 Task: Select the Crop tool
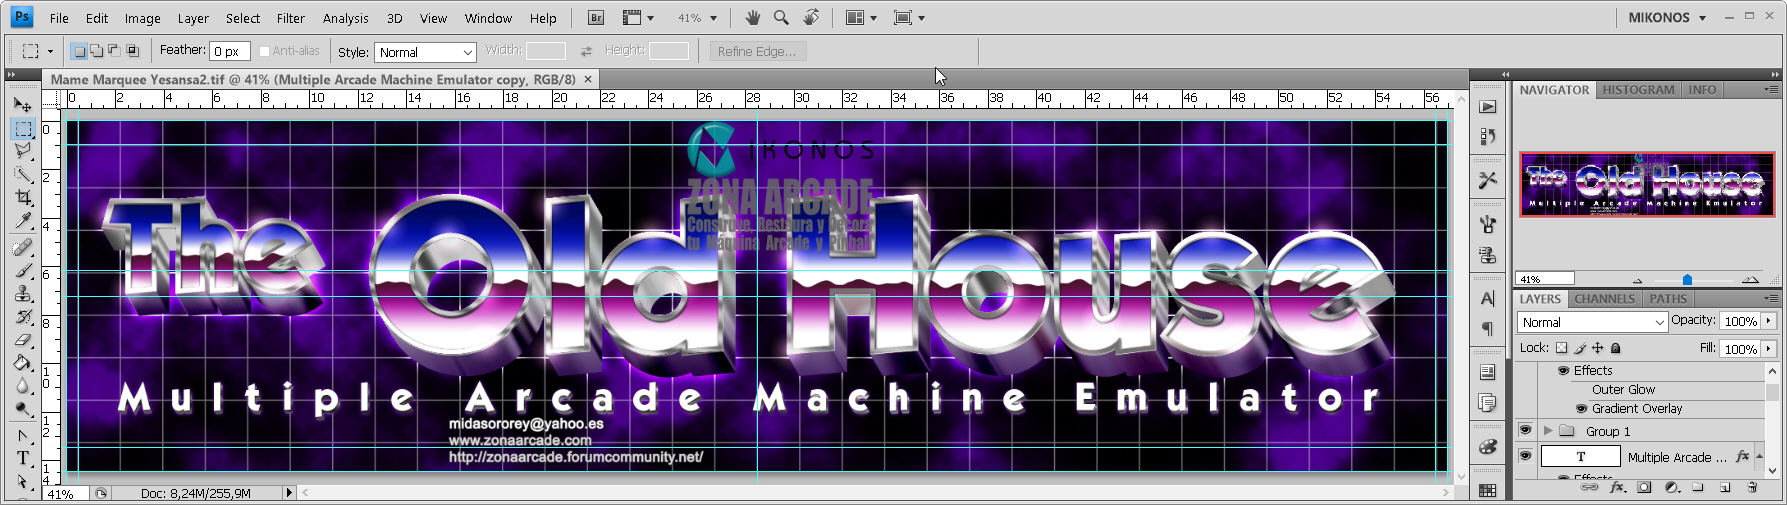[x=23, y=198]
